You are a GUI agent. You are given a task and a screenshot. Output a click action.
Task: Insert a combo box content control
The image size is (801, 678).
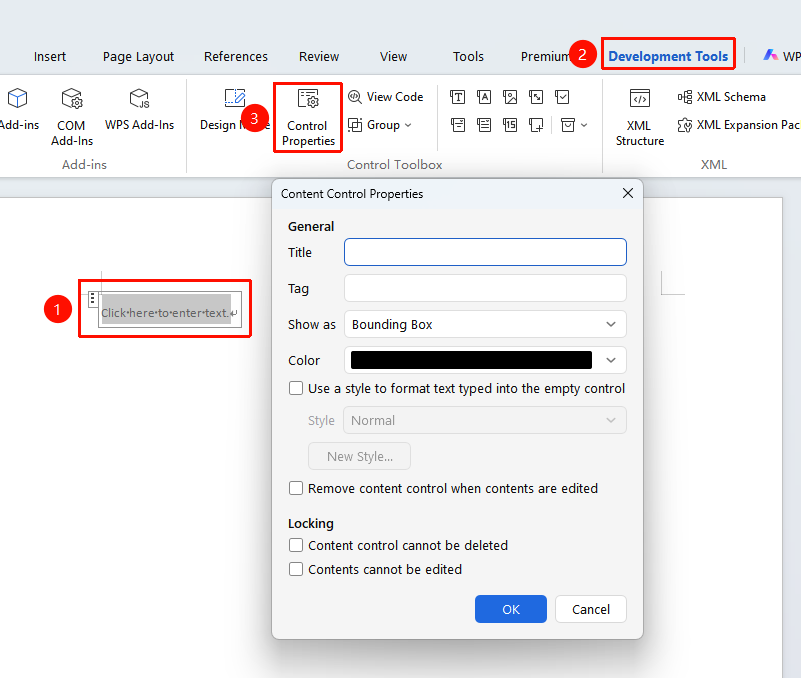457,125
